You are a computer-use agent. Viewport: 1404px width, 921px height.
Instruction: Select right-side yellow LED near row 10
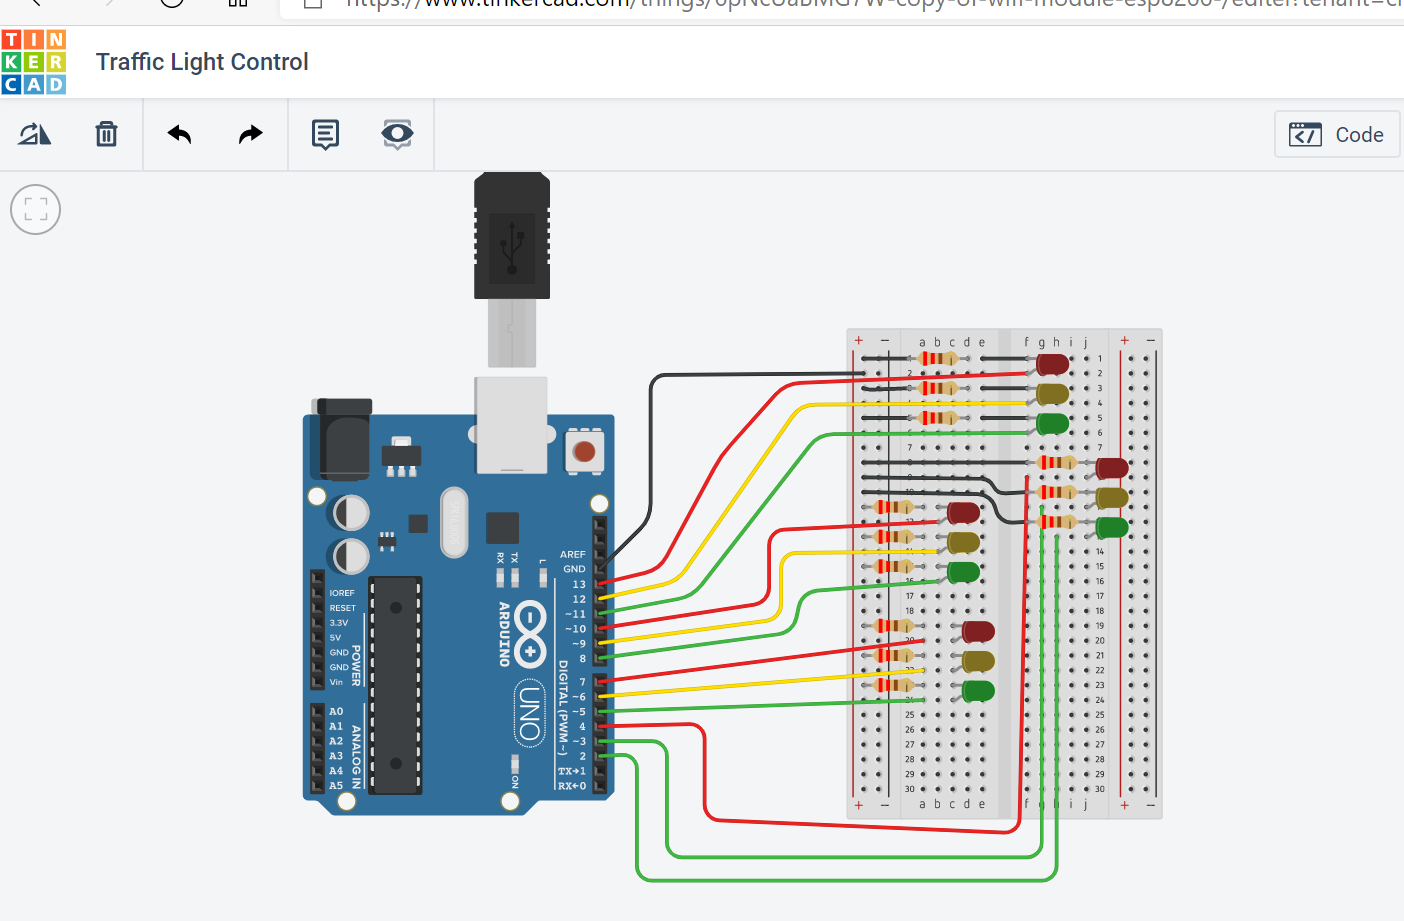tap(1111, 497)
